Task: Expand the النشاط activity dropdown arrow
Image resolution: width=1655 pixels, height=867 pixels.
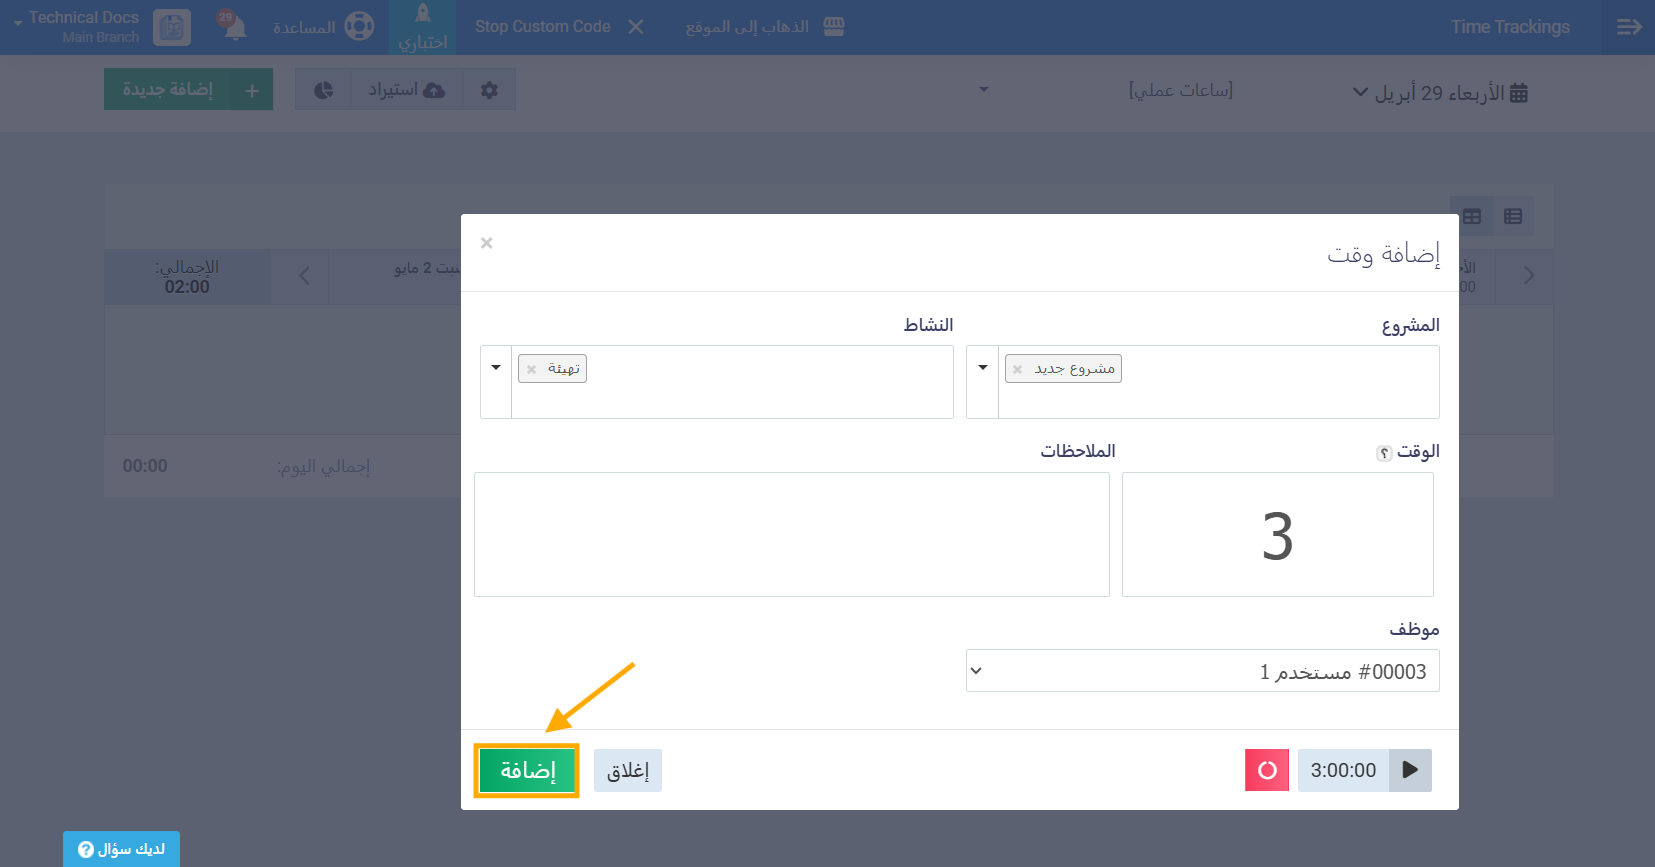Action: pyautogui.click(x=496, y=368)
